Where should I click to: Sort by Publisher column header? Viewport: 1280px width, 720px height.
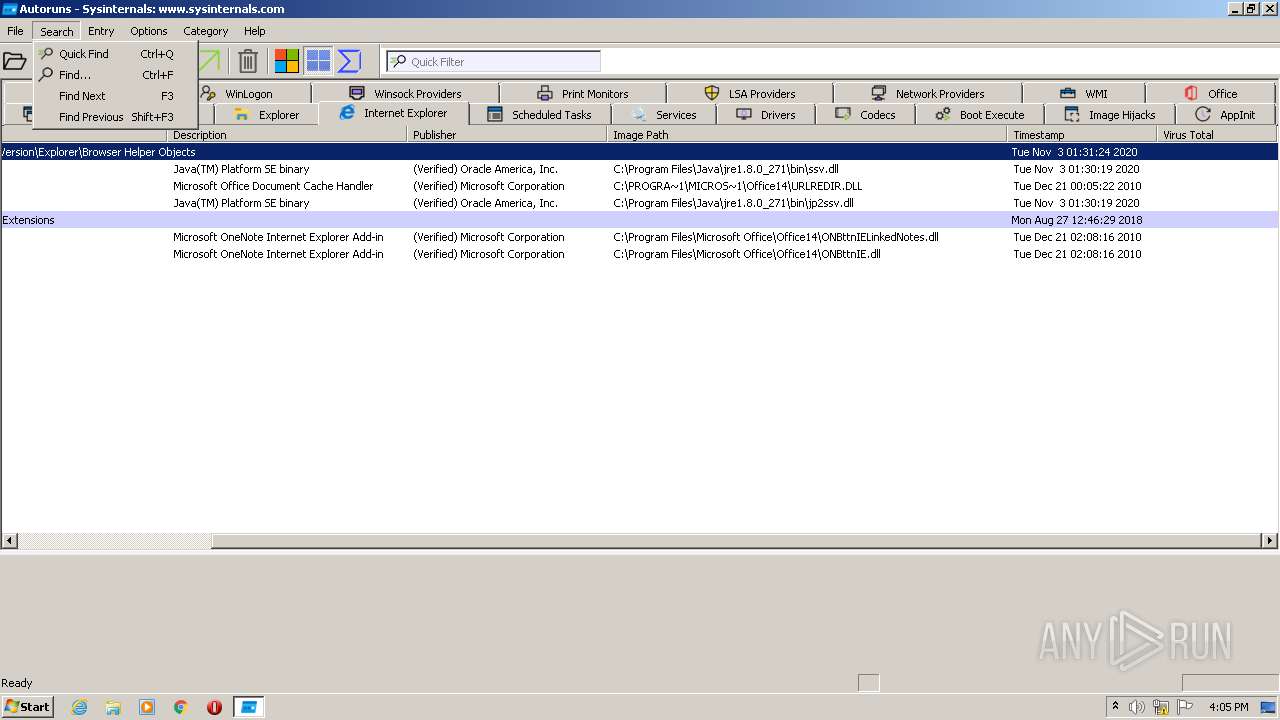tap(507, 134)
